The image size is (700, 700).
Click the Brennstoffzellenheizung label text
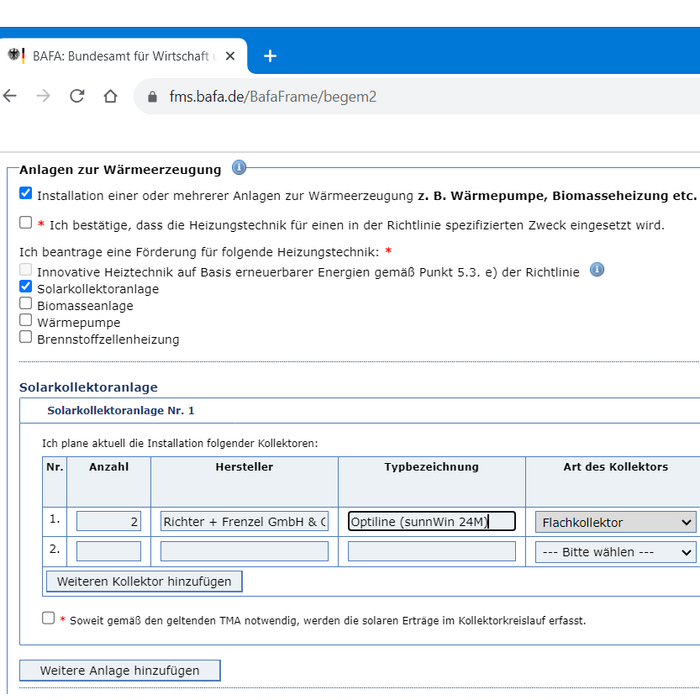point(108,339)
